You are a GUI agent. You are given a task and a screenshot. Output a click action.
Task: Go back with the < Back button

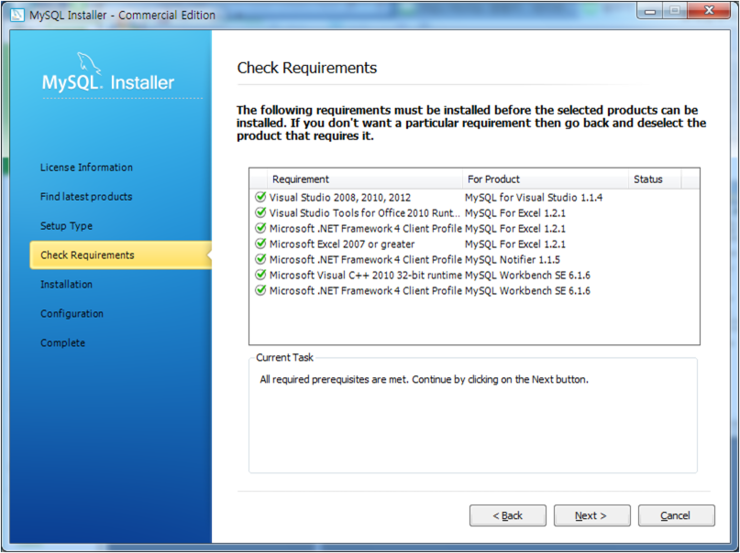tap(508, 516)
